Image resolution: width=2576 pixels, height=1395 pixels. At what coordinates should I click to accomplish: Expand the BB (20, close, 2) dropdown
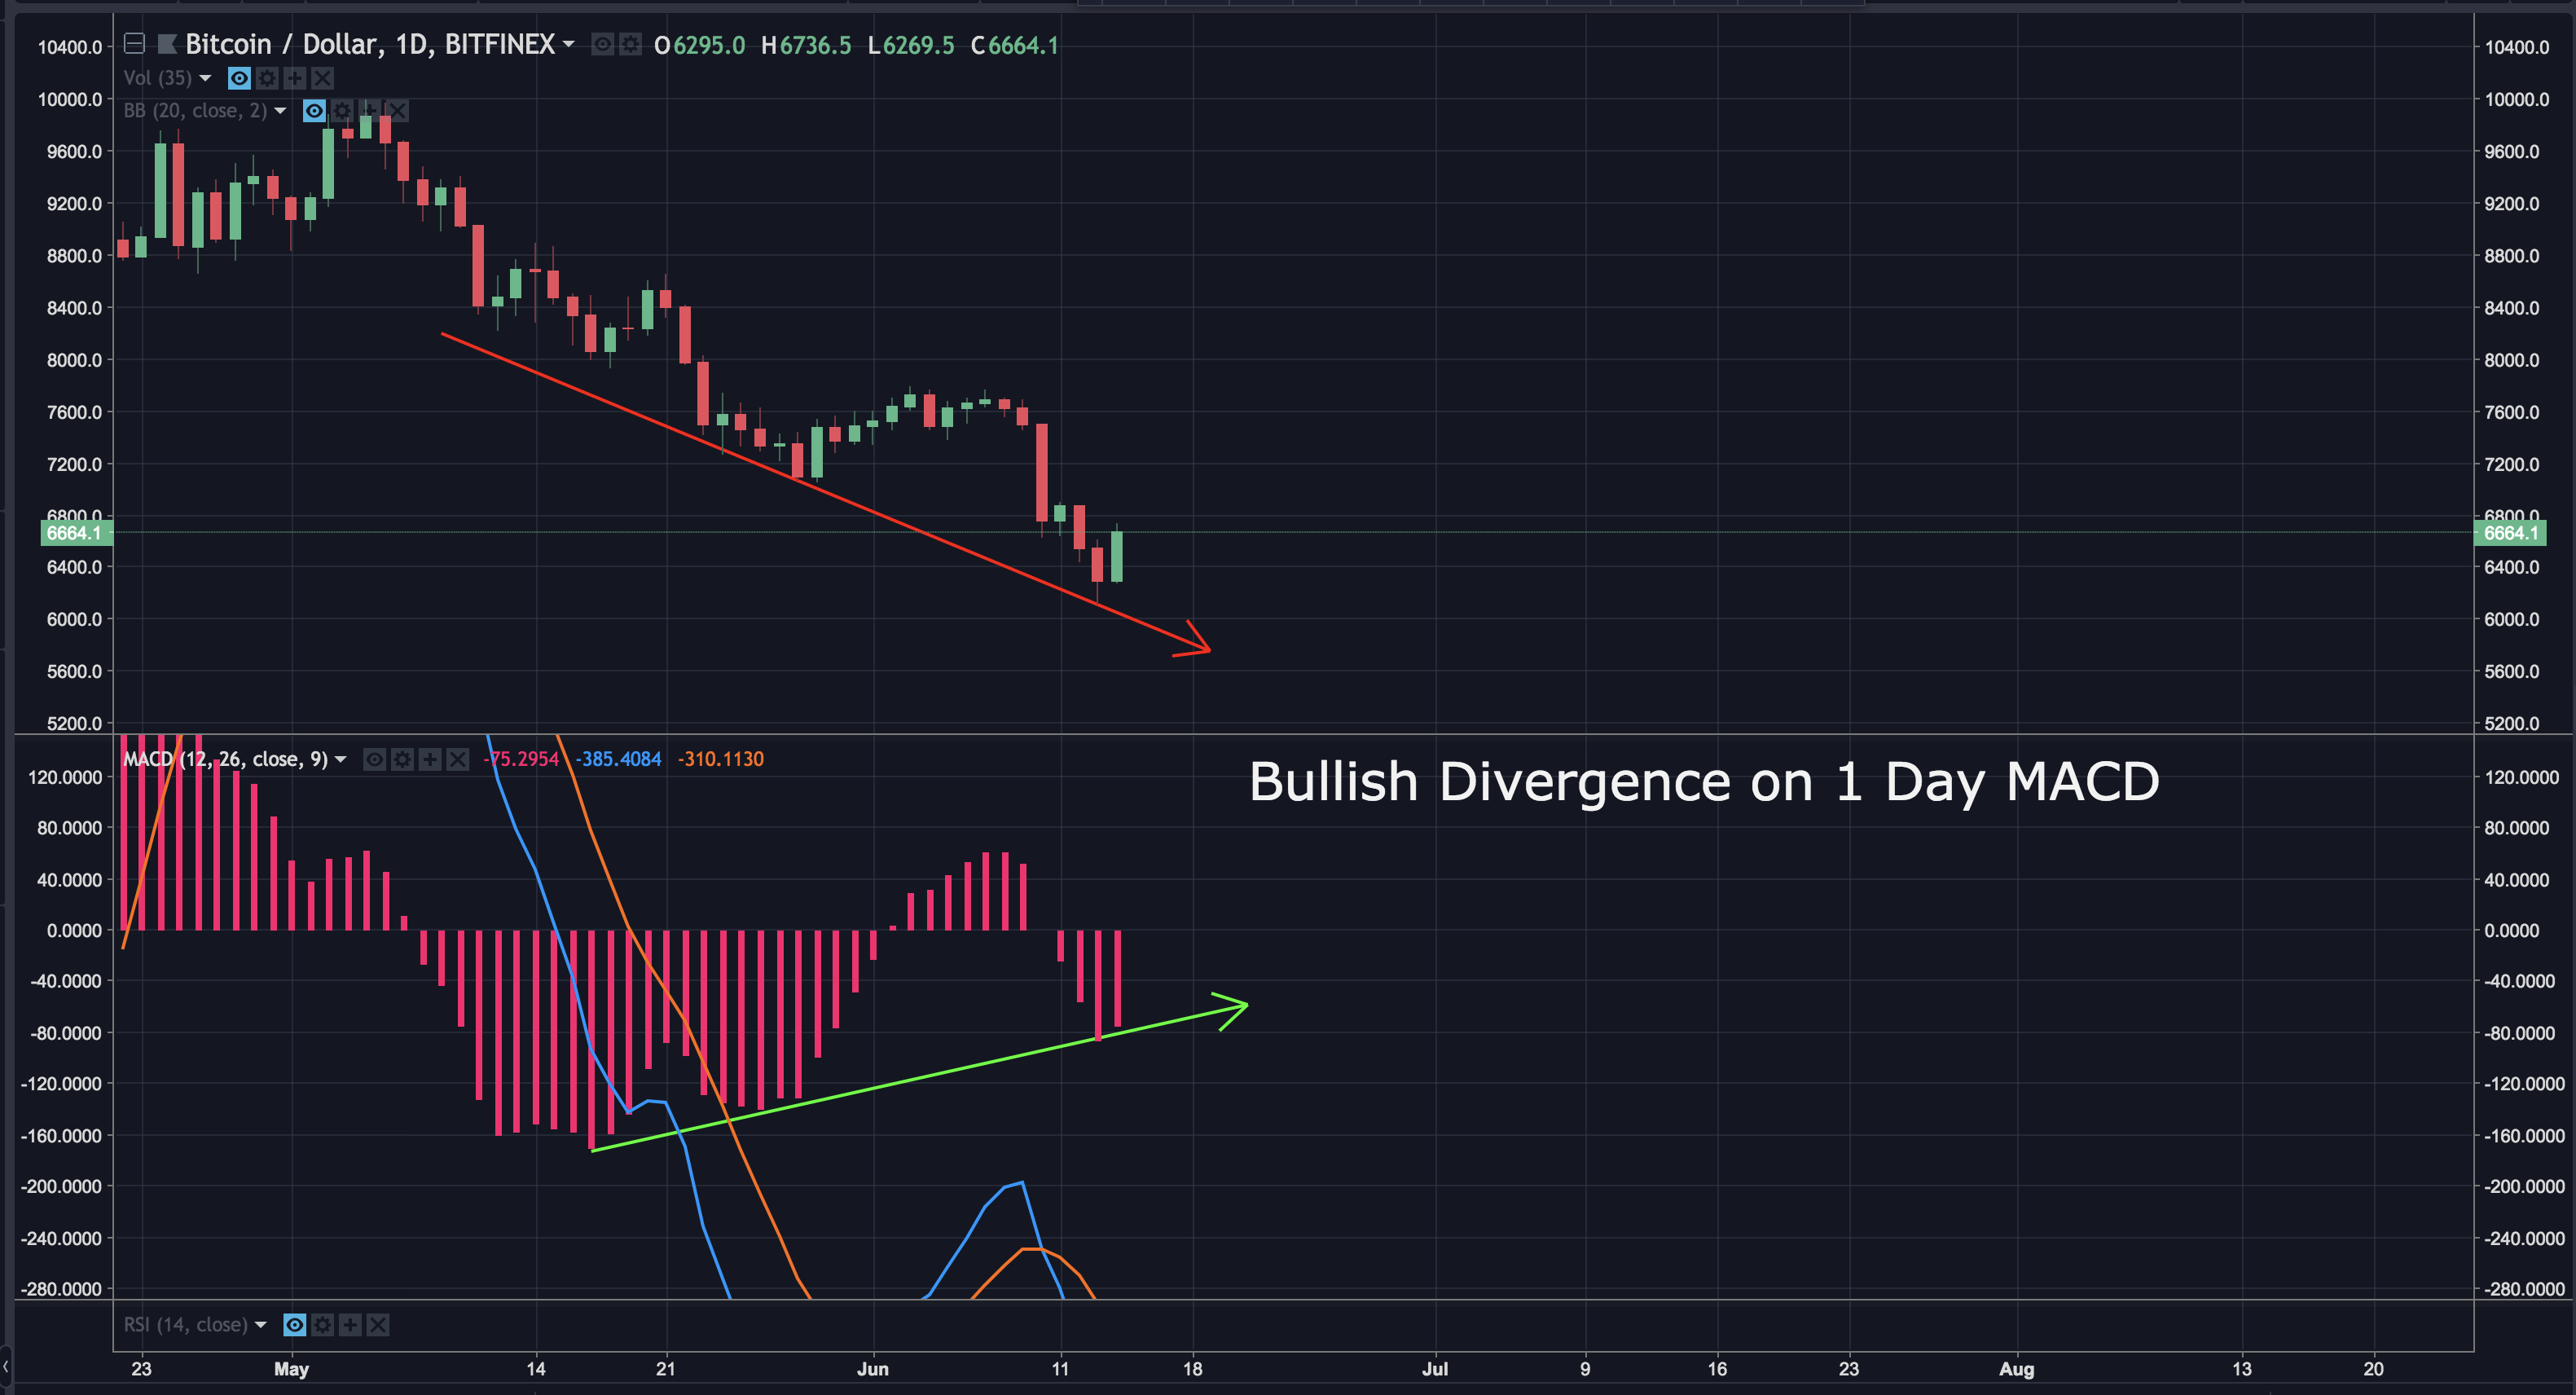280,111
